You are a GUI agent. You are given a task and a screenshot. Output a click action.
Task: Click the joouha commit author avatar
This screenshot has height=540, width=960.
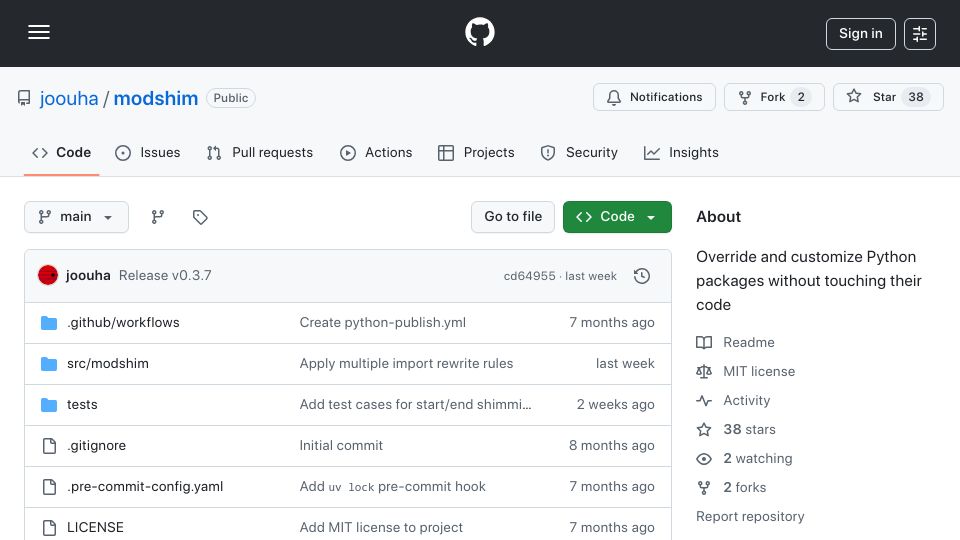click(x=48, y=276)
